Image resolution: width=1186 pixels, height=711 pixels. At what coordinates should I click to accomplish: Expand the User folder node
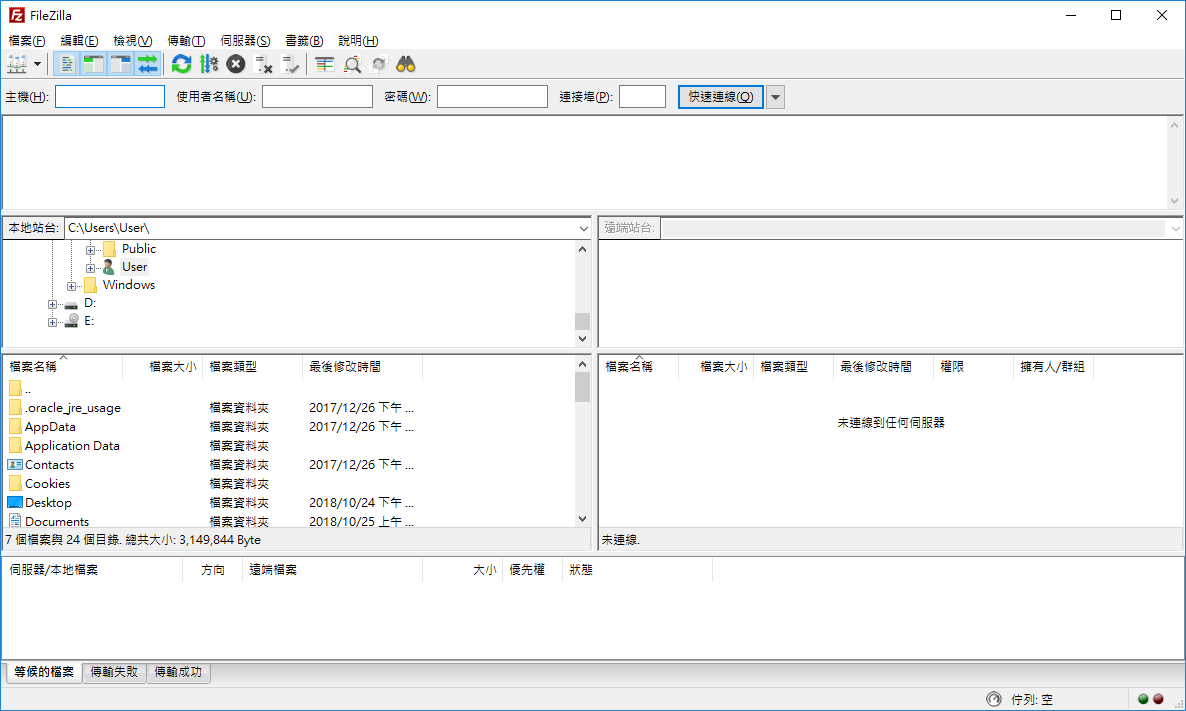coord(90,268)
